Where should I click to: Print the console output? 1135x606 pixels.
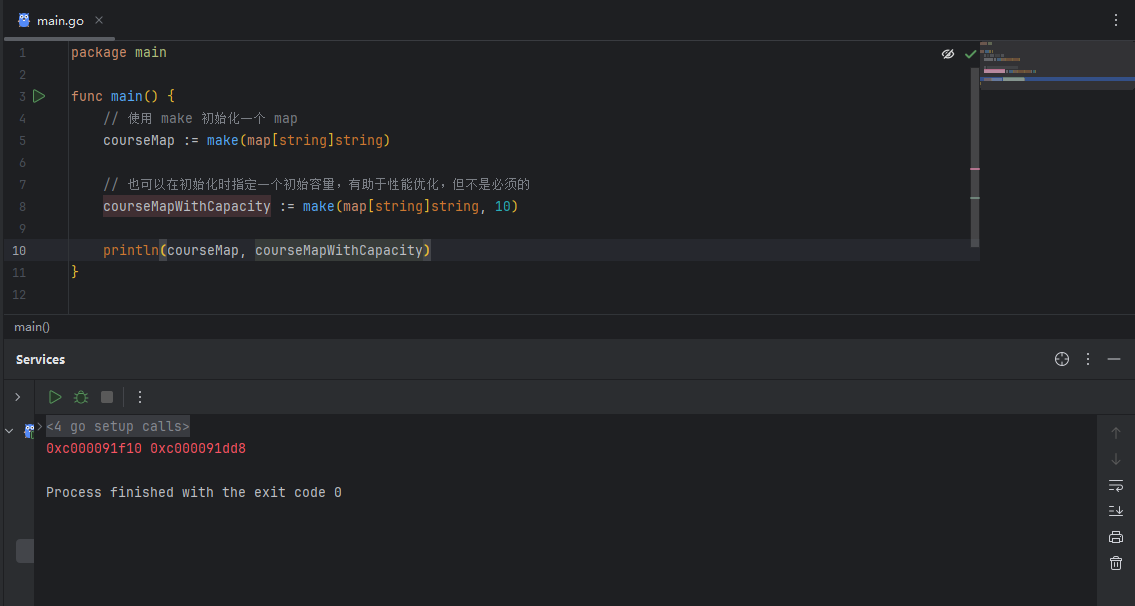click(x=1116, y=537)
